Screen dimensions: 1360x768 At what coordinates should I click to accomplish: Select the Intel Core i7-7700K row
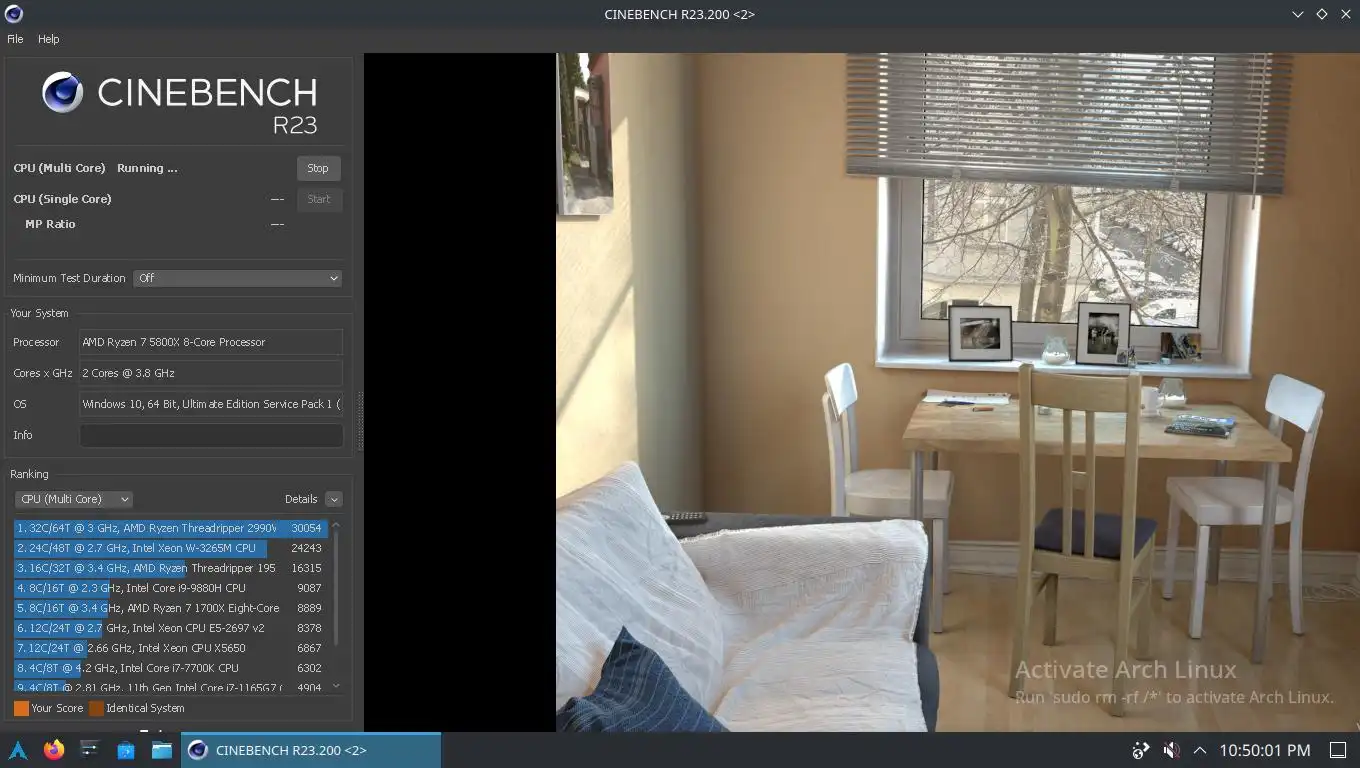click(171, 668)
